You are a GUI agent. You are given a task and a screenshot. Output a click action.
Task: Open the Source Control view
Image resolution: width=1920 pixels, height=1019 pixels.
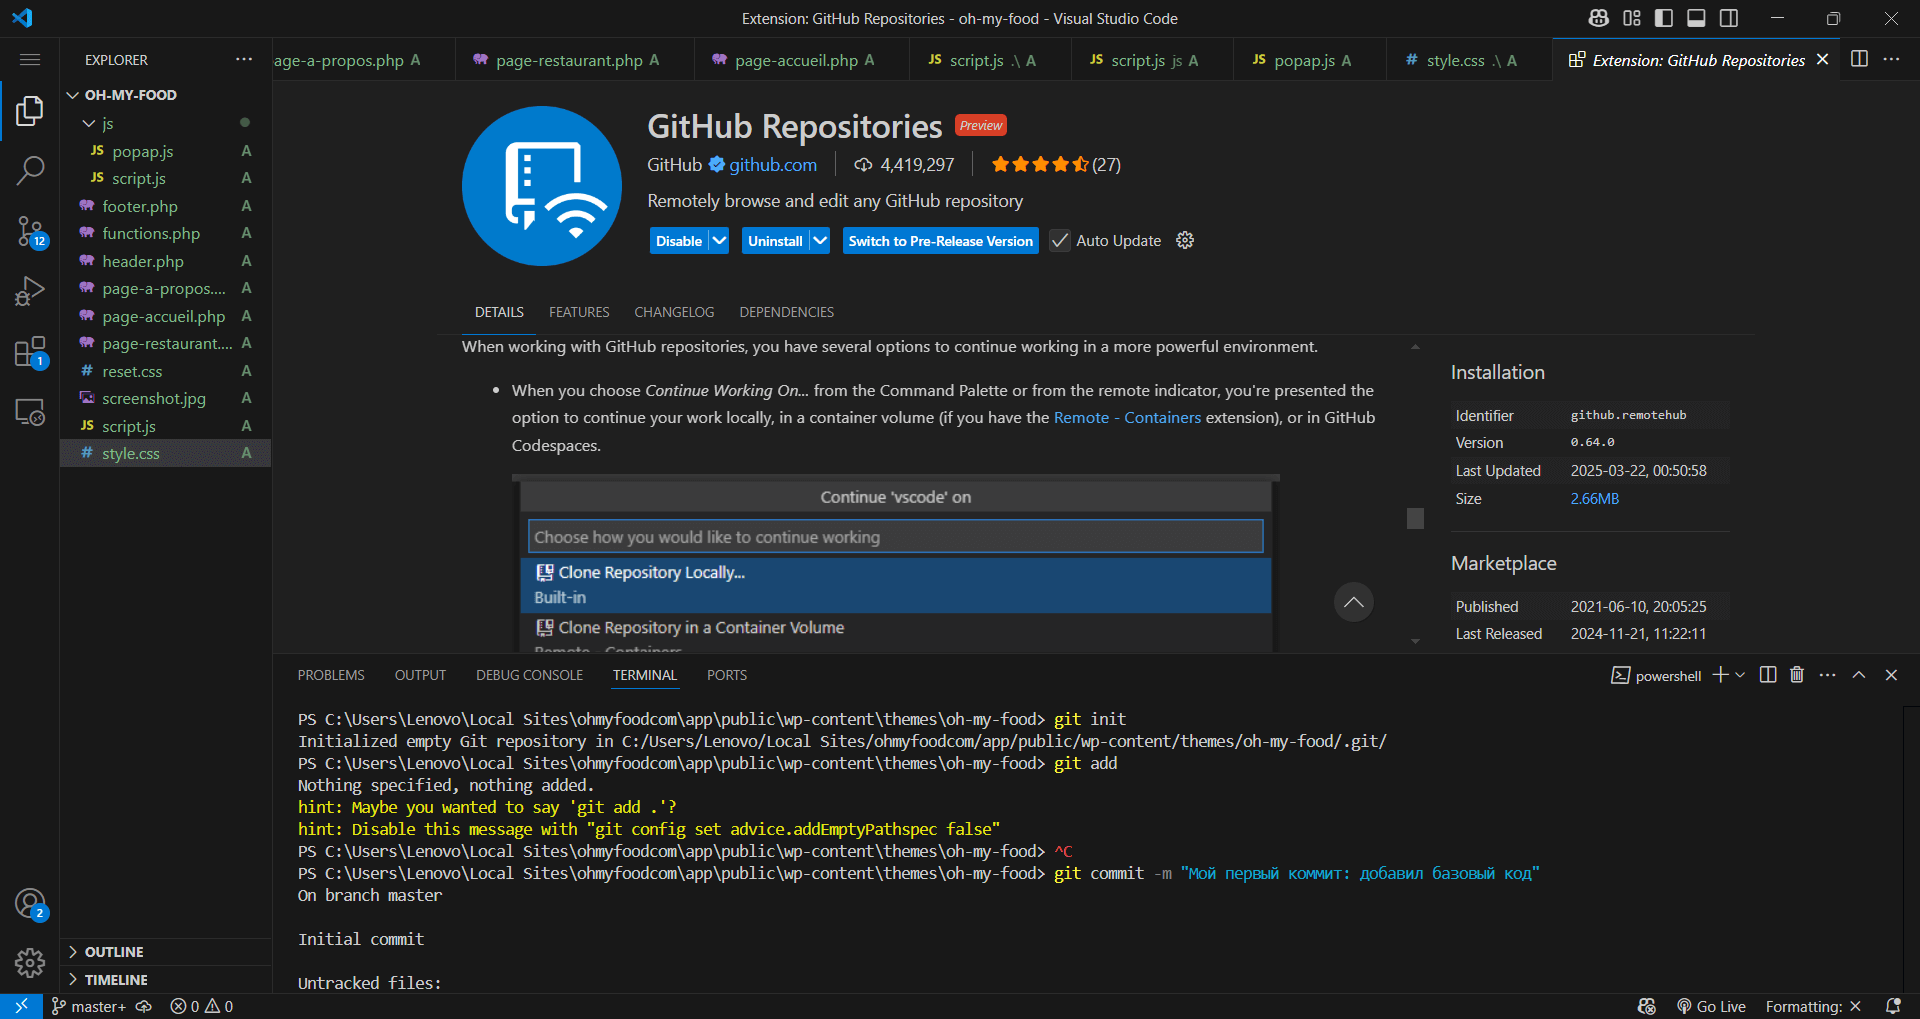(x=30, y=231)
